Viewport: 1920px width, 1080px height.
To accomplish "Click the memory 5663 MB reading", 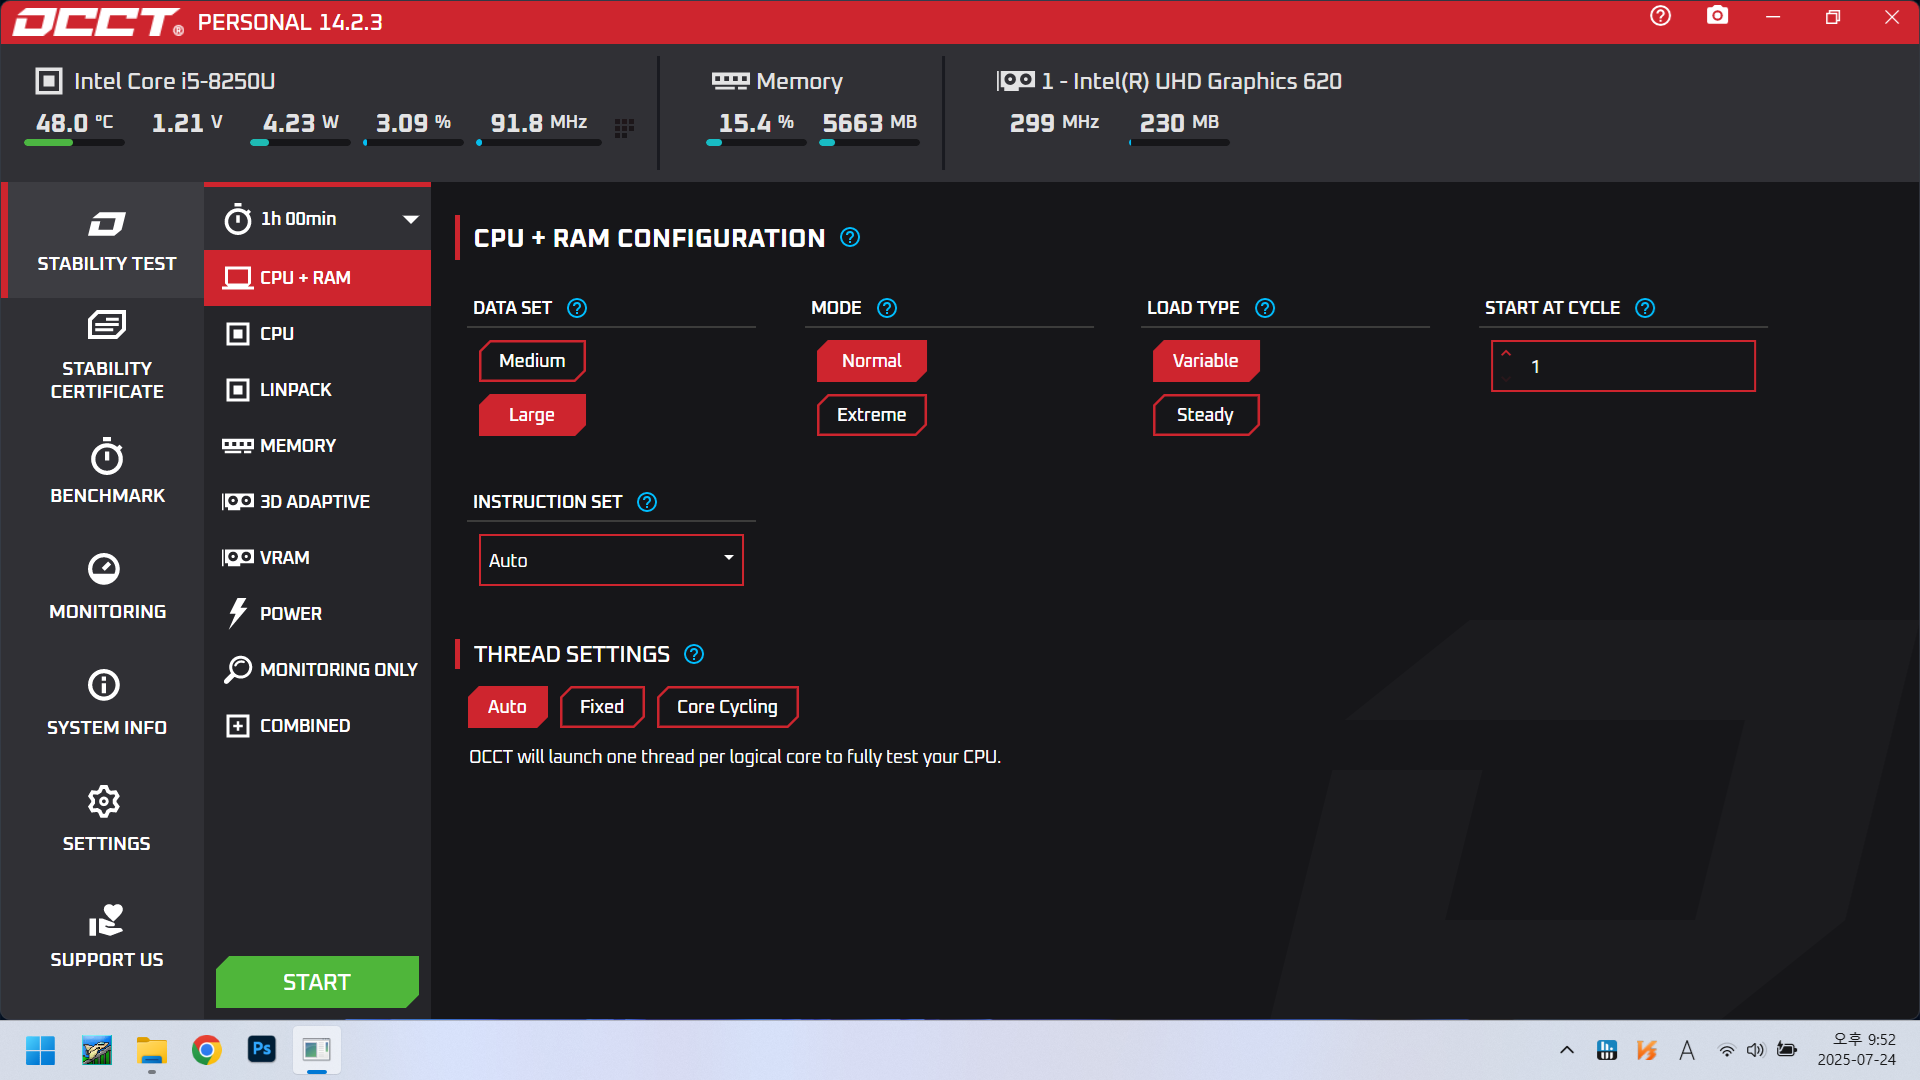I will 869,123.
